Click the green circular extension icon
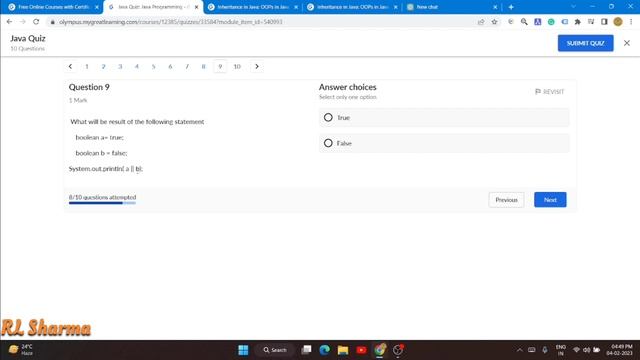 (551, 22)
